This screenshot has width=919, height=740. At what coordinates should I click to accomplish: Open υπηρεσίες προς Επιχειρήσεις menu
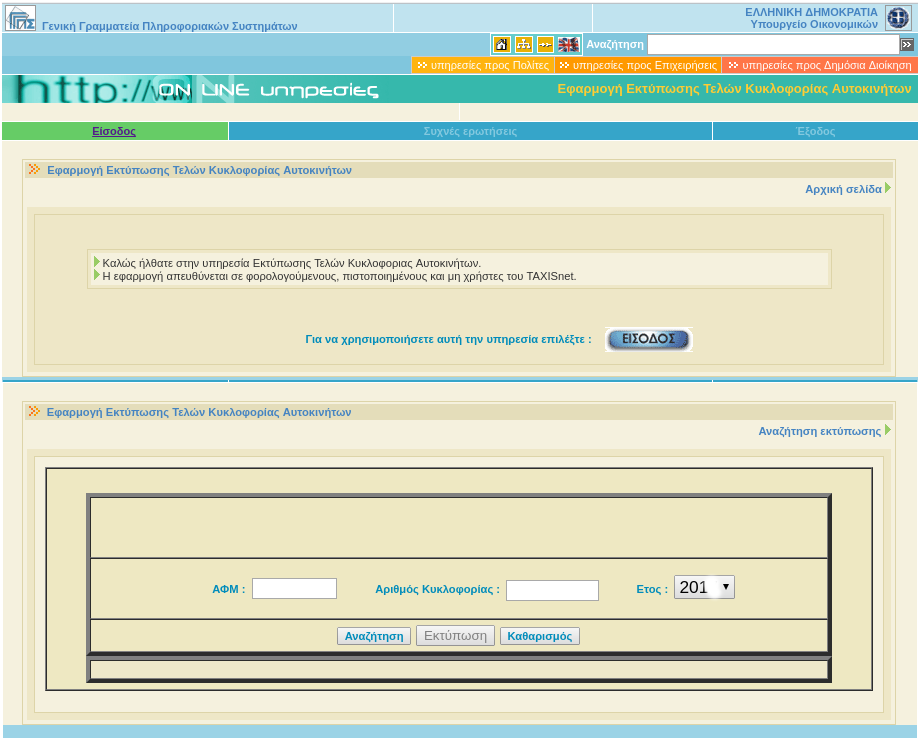coord(638,65)
